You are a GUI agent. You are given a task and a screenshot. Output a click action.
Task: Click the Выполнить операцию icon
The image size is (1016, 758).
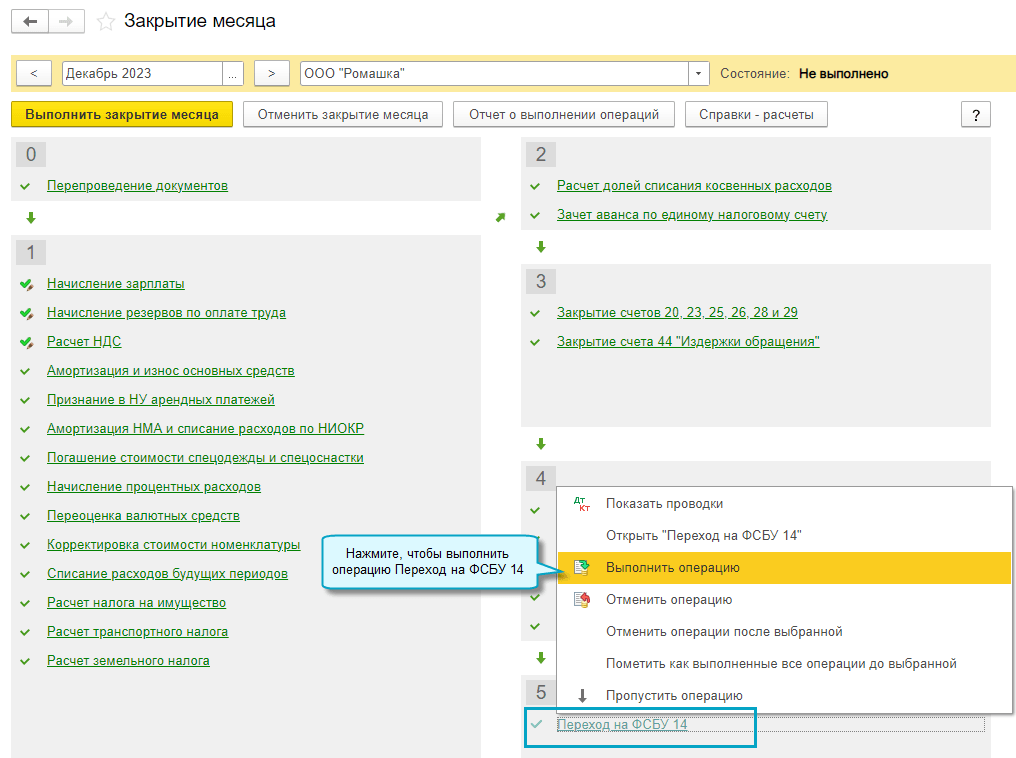[582, 568]
